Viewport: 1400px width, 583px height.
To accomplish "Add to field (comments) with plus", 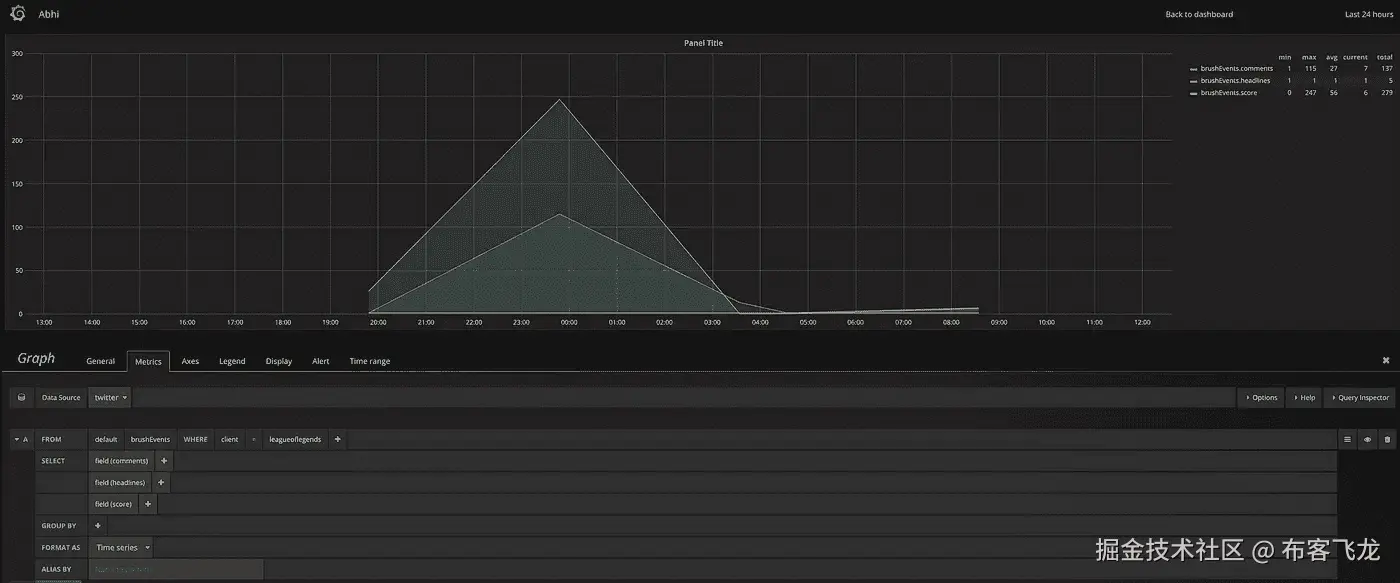I will click(x=165, y=461).
